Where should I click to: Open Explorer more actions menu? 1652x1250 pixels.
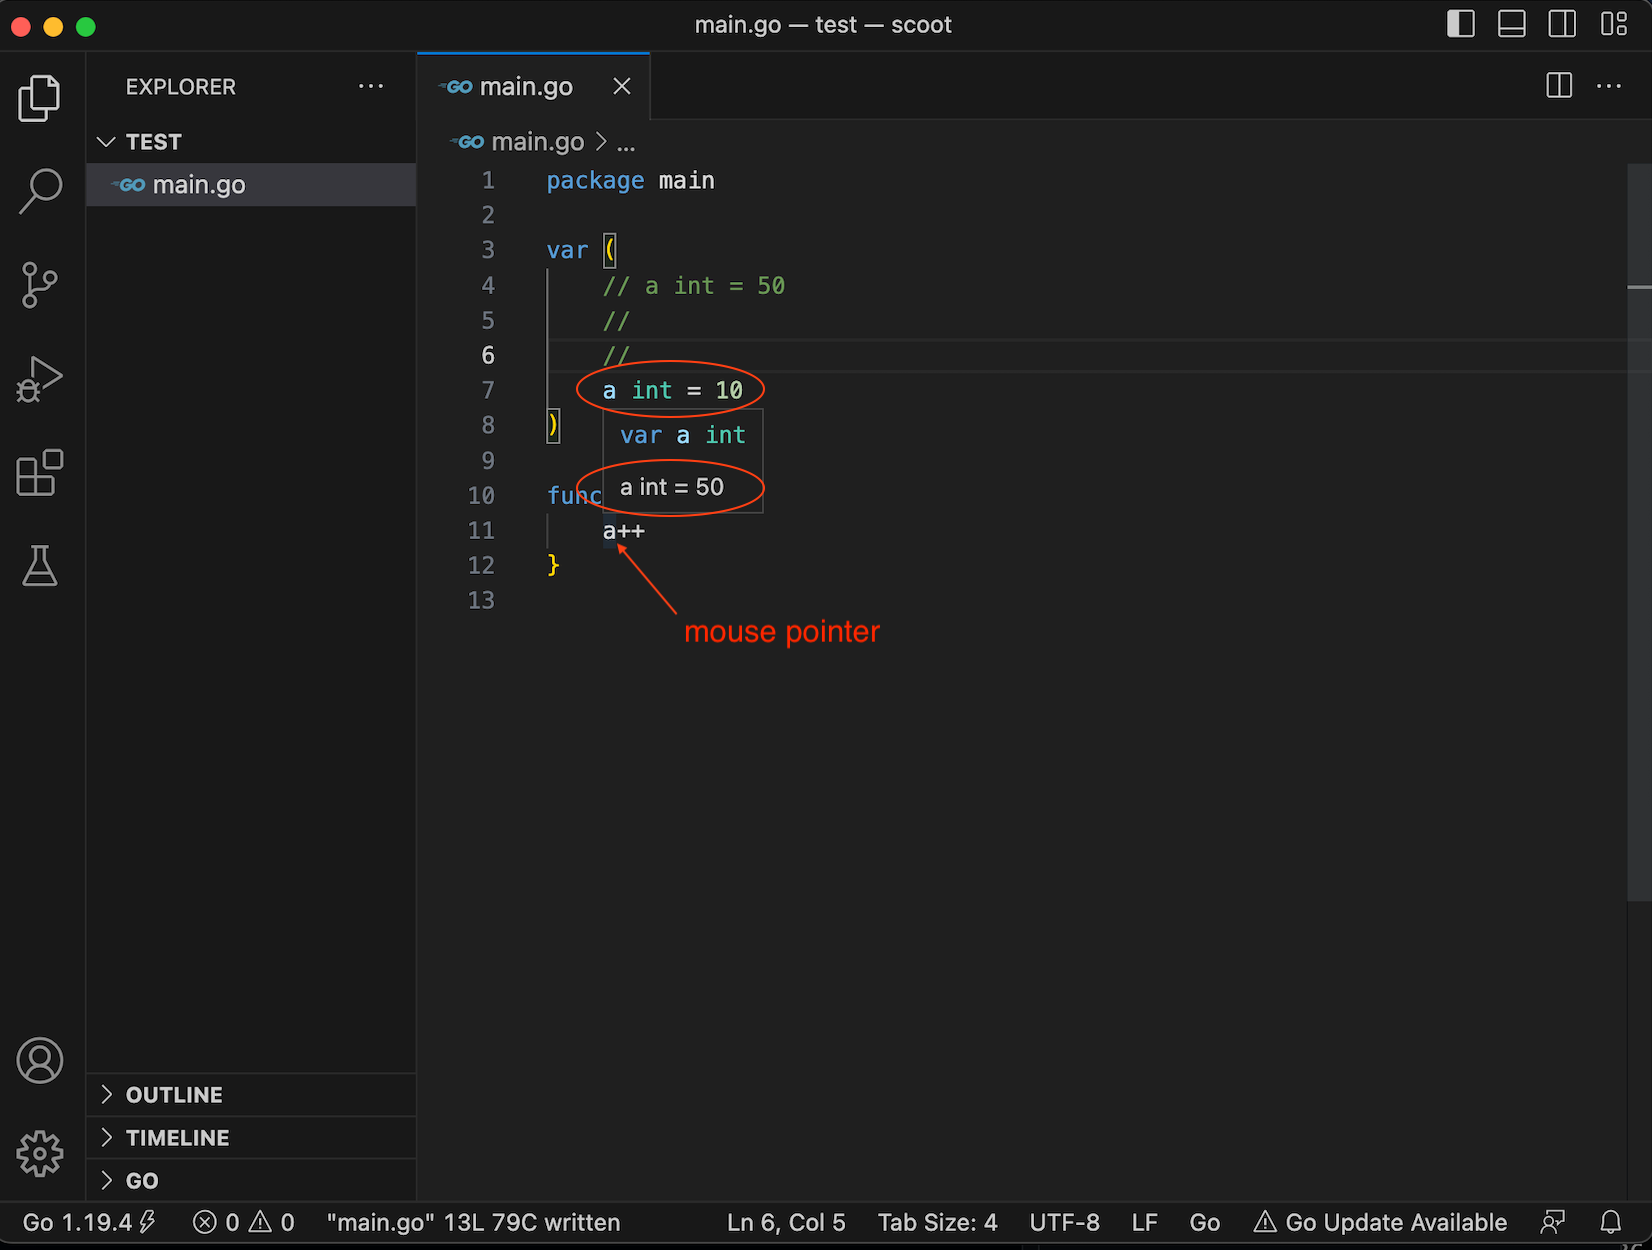pos(371,86)
